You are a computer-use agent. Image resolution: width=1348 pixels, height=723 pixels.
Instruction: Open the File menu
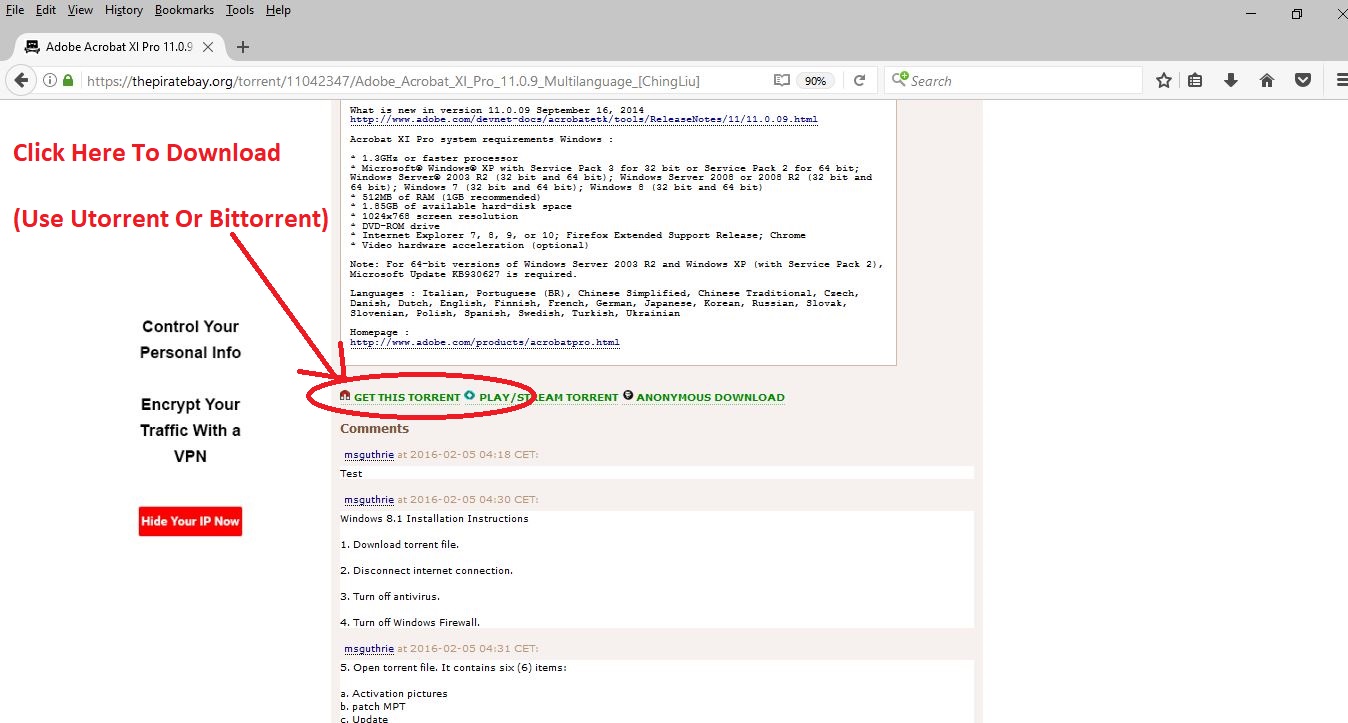point(15,10)
